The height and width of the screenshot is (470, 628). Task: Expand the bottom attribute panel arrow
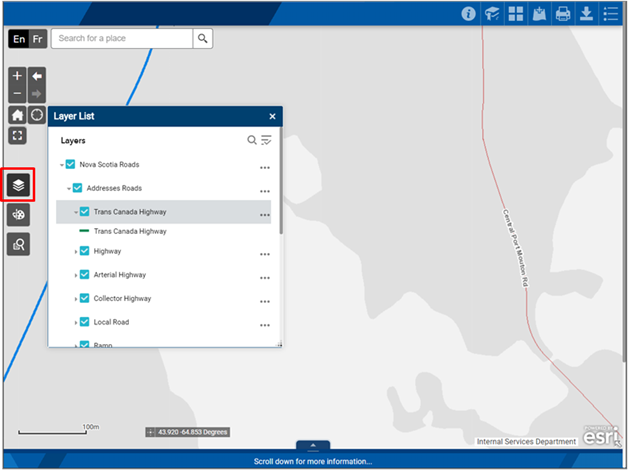tap(313, 445)
